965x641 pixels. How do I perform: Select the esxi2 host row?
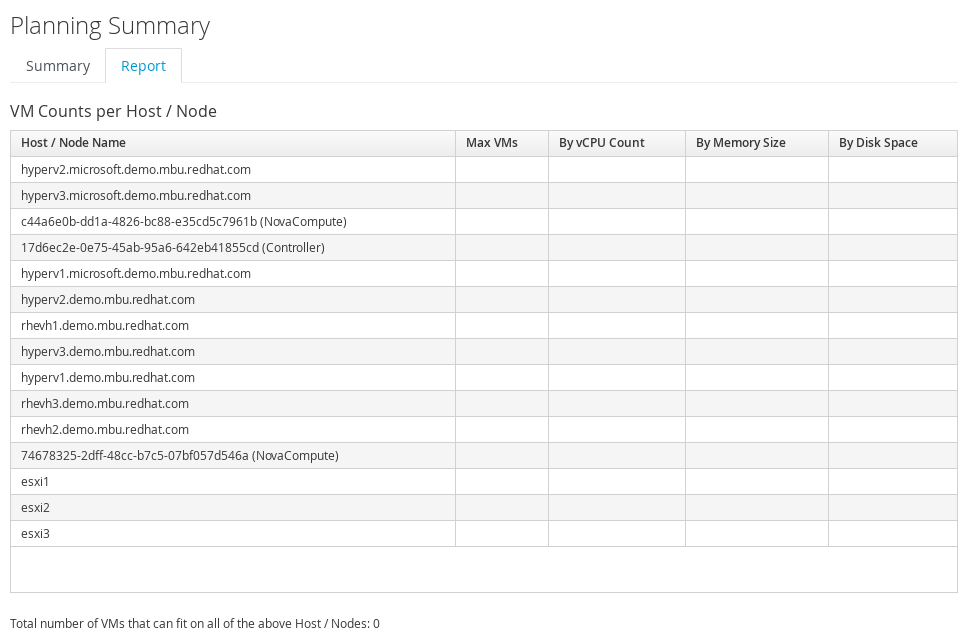pos(484,508)
